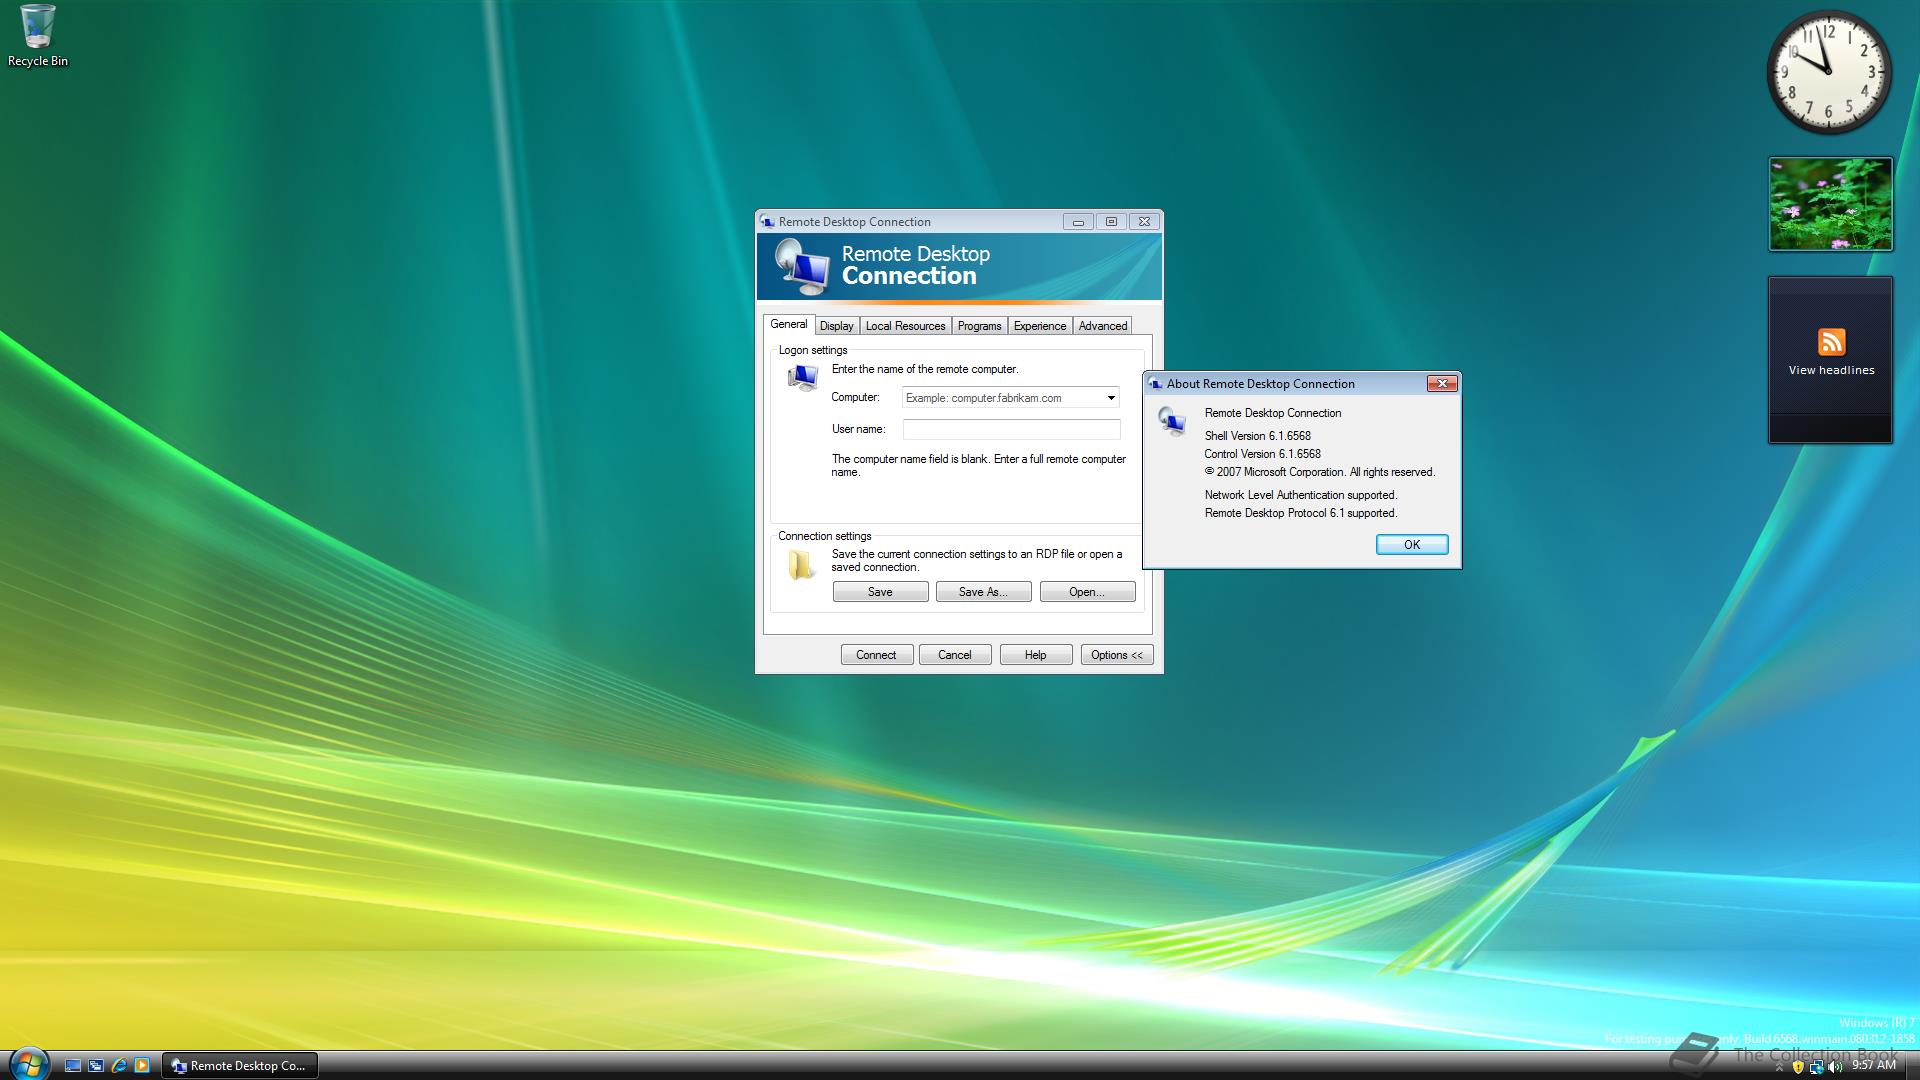Minimize the Remote Desktop Connection window
Image resolution: width=1920 pixels, height=1080 pixels.
[x=1078, y=222]
